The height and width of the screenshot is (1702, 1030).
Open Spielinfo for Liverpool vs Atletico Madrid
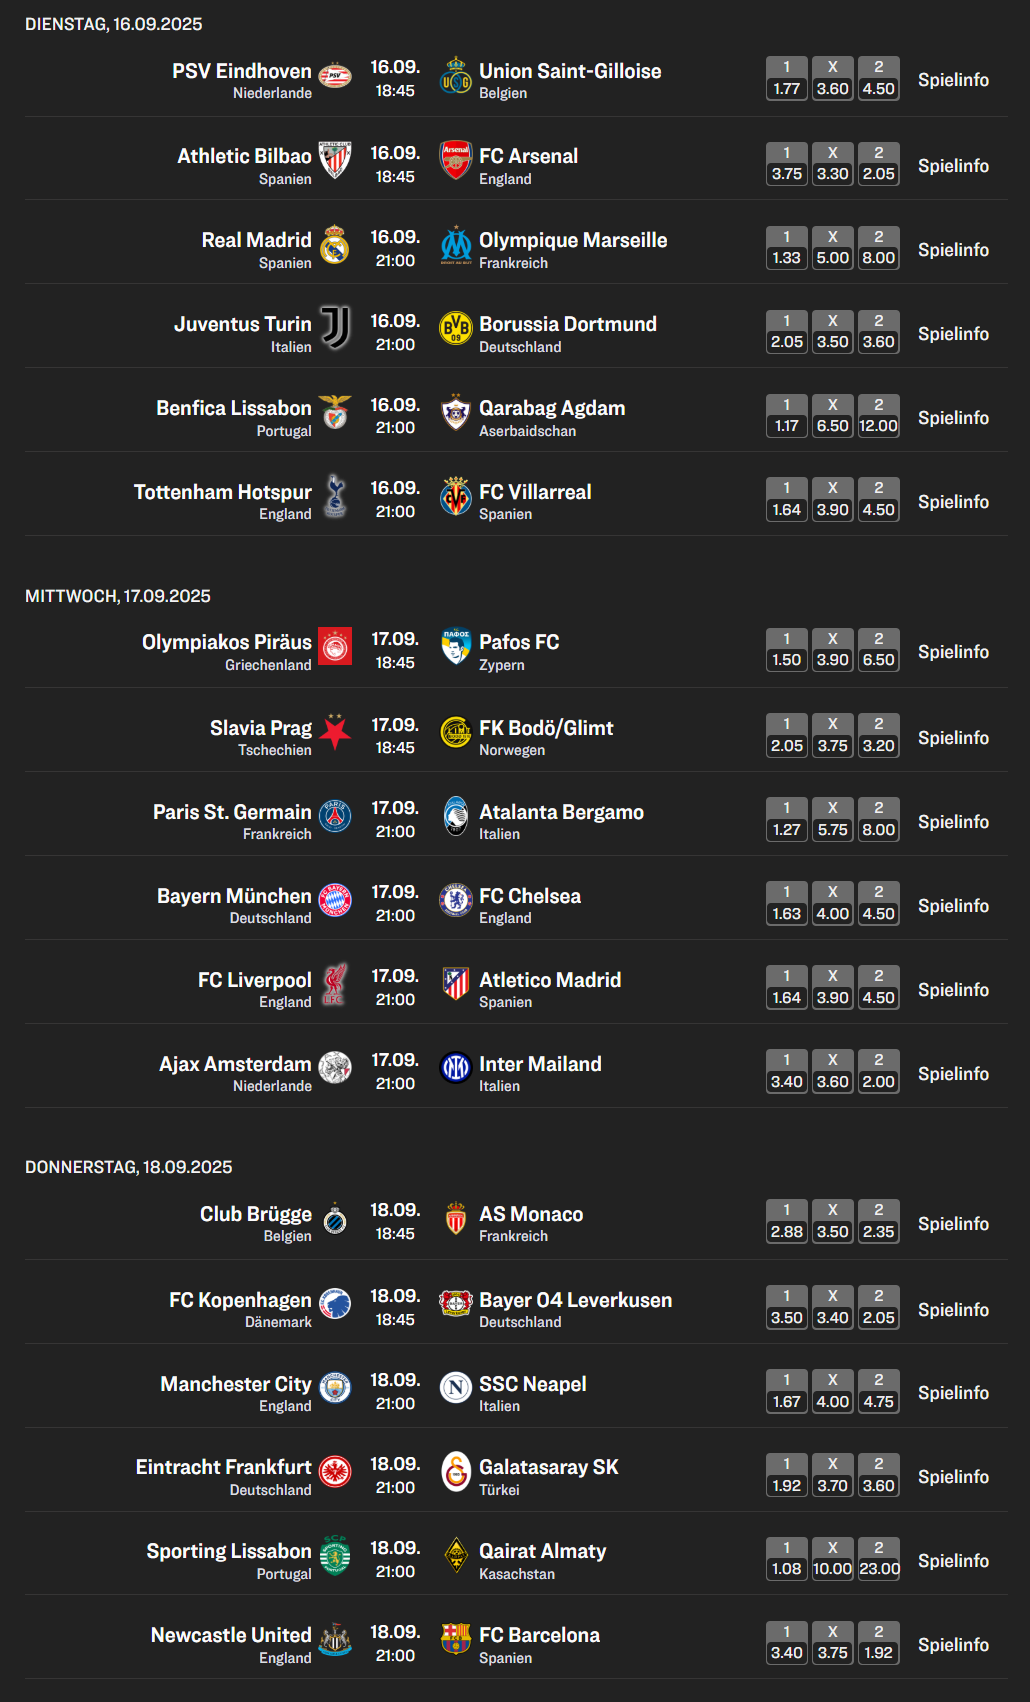[x=953, y=990]
